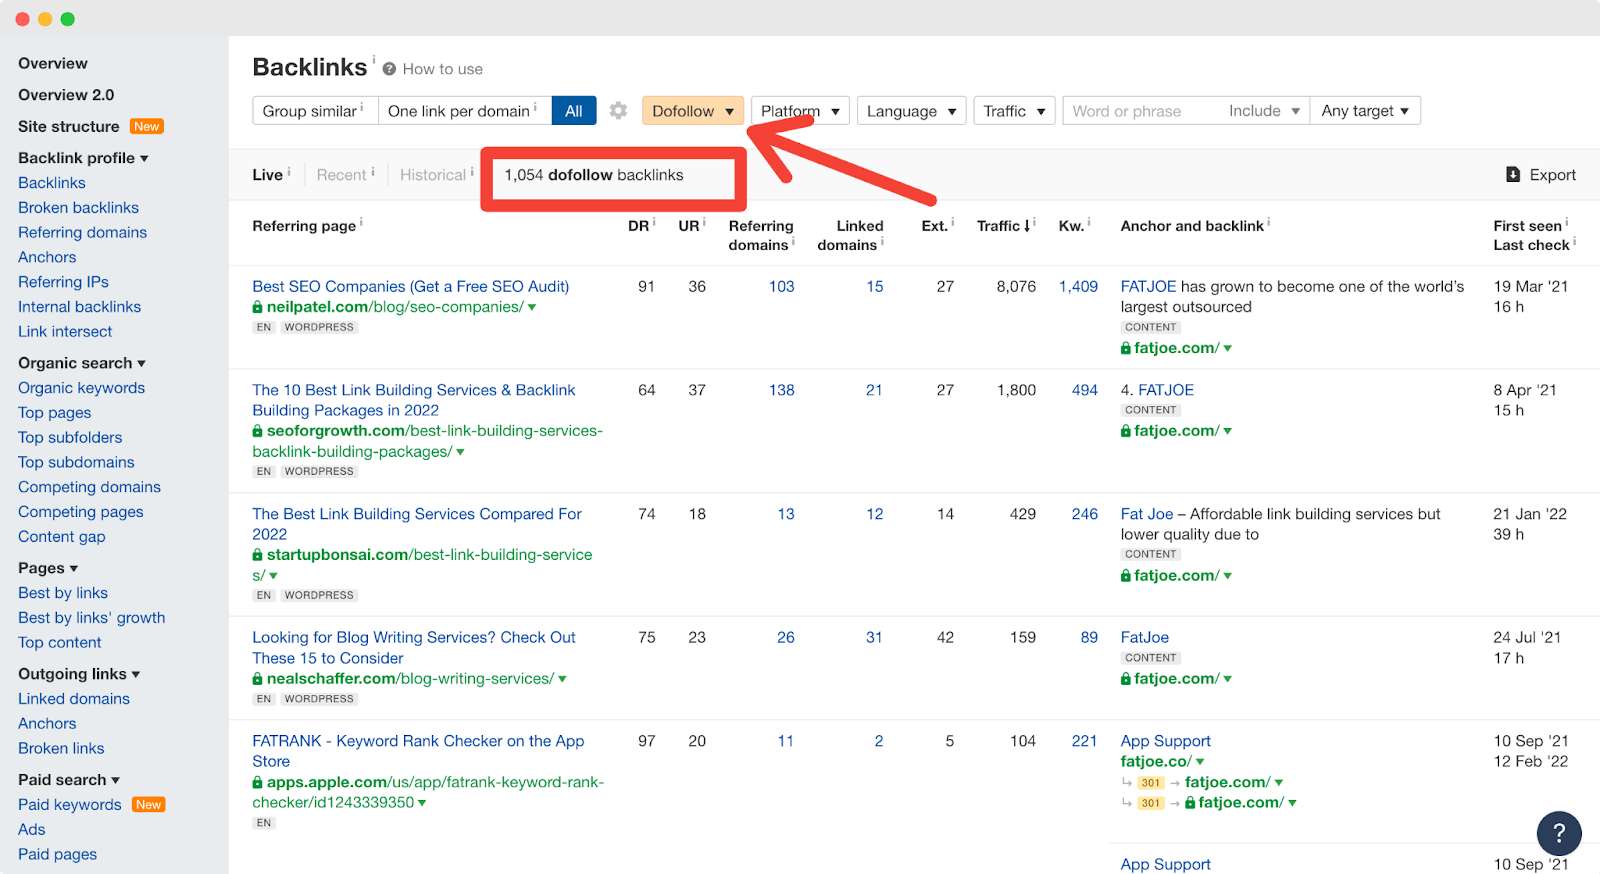Switch to the Historical tab
The width and height of the screenshot is (1600, 874).
click(x=433, y=175)
